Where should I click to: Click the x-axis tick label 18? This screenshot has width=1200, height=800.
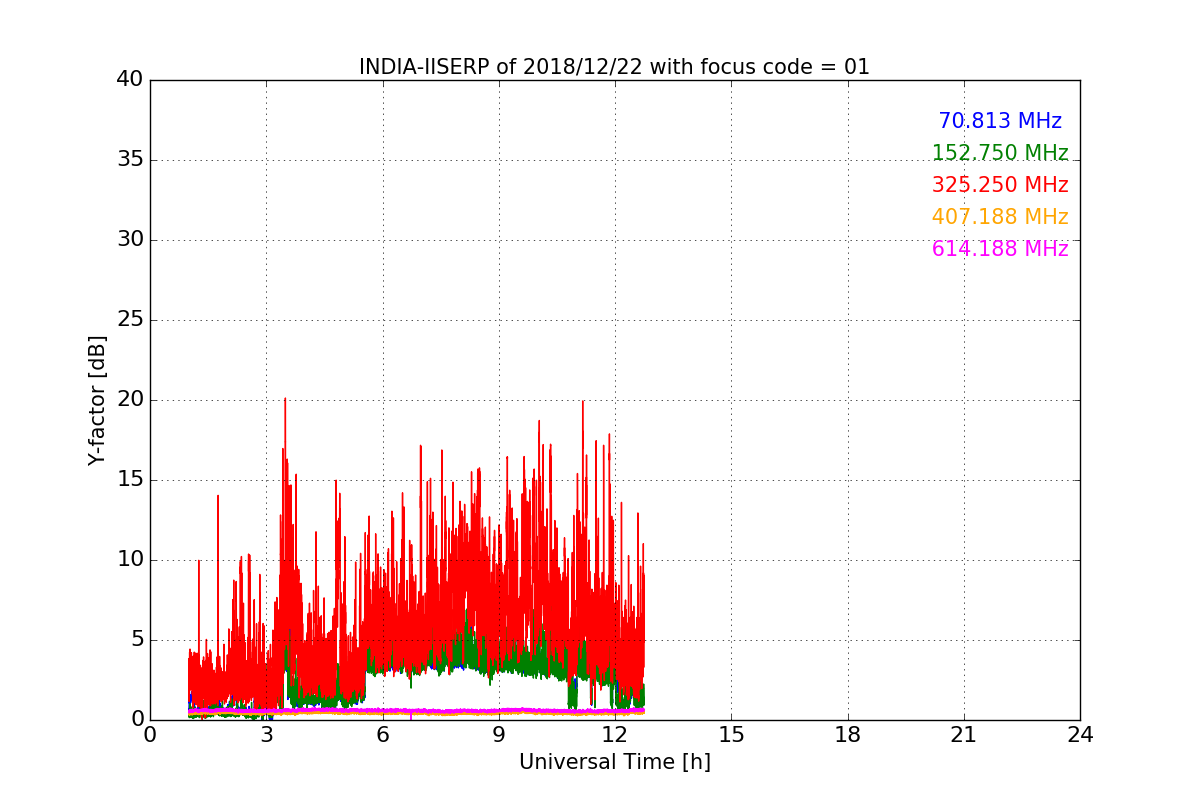coord(848,735)
